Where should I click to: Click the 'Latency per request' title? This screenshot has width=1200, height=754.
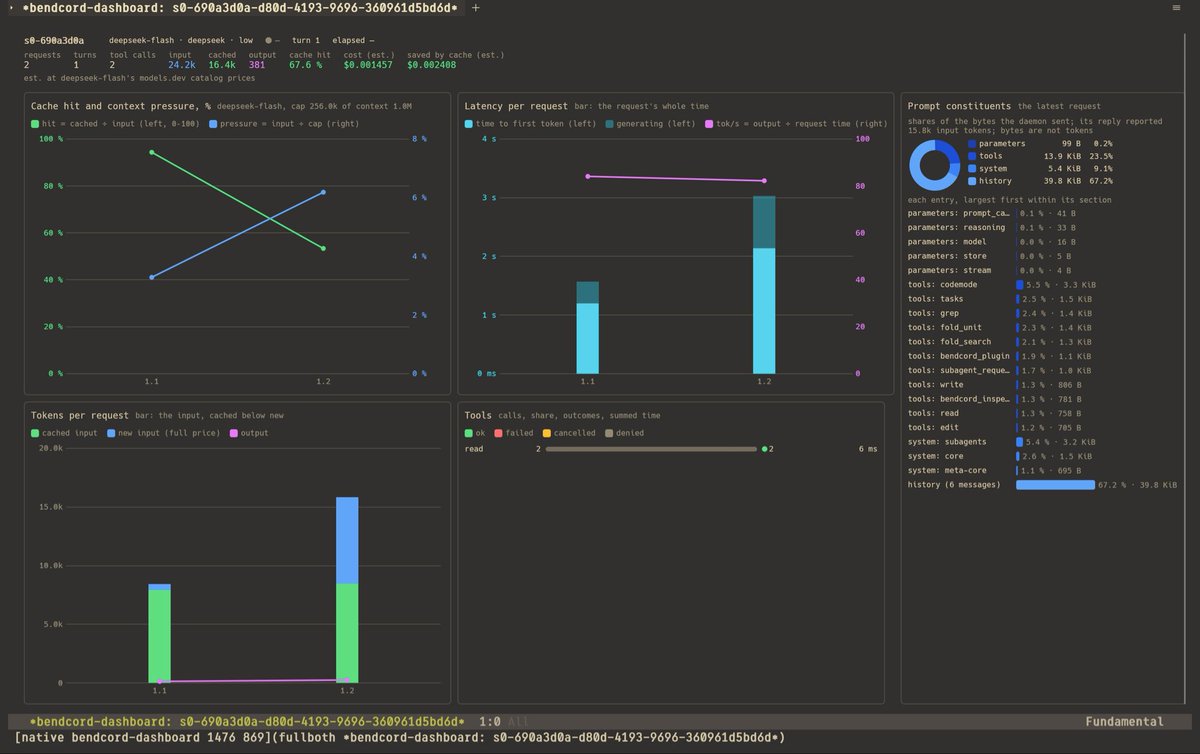click(x=516, y=105)
